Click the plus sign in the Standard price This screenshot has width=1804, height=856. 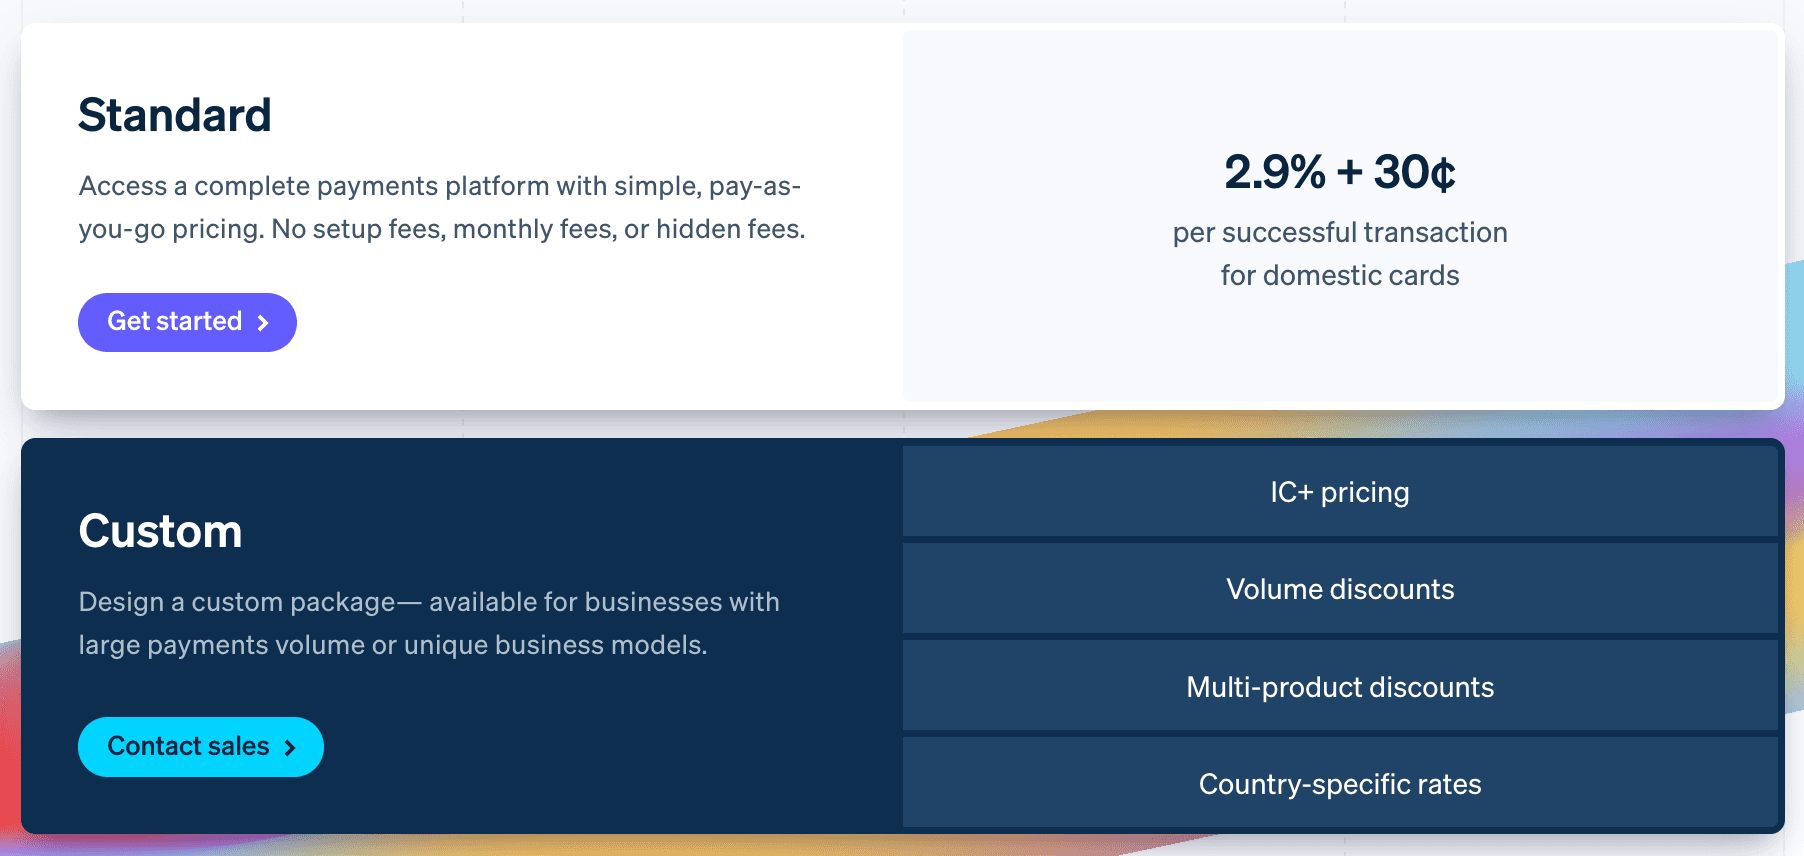(x=1349, y=172)
